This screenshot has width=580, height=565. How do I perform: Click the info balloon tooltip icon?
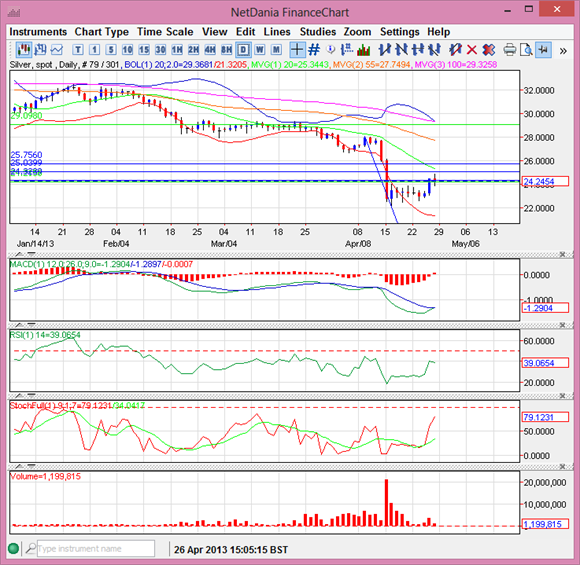tap(331, 50)
